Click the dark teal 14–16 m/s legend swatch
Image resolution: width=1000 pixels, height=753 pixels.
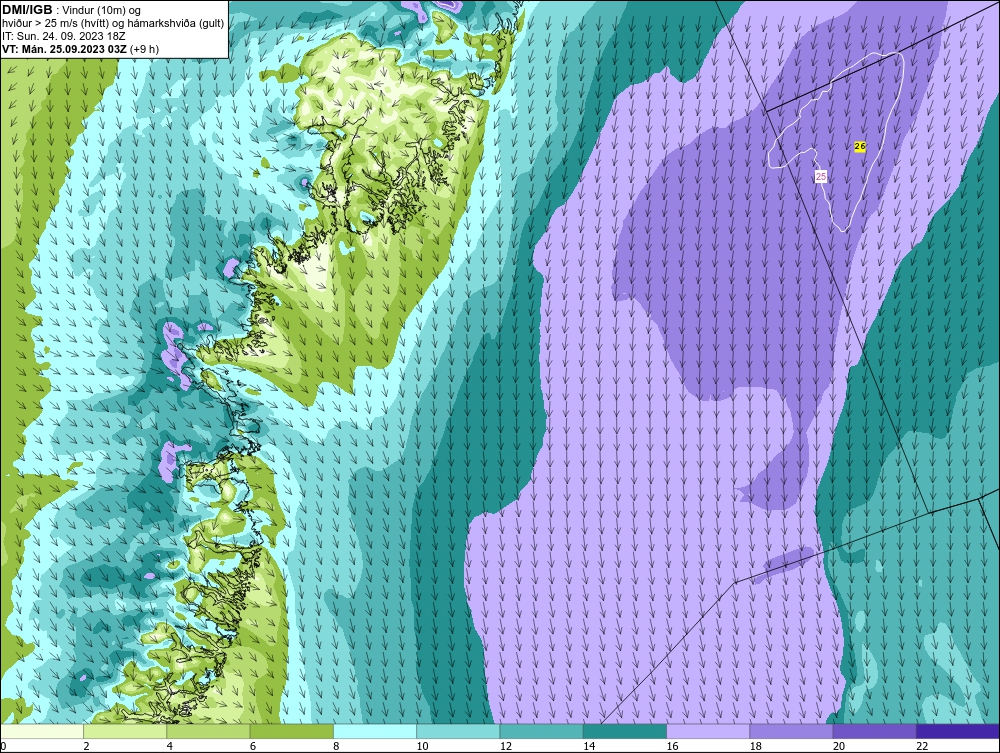point(624,731)
